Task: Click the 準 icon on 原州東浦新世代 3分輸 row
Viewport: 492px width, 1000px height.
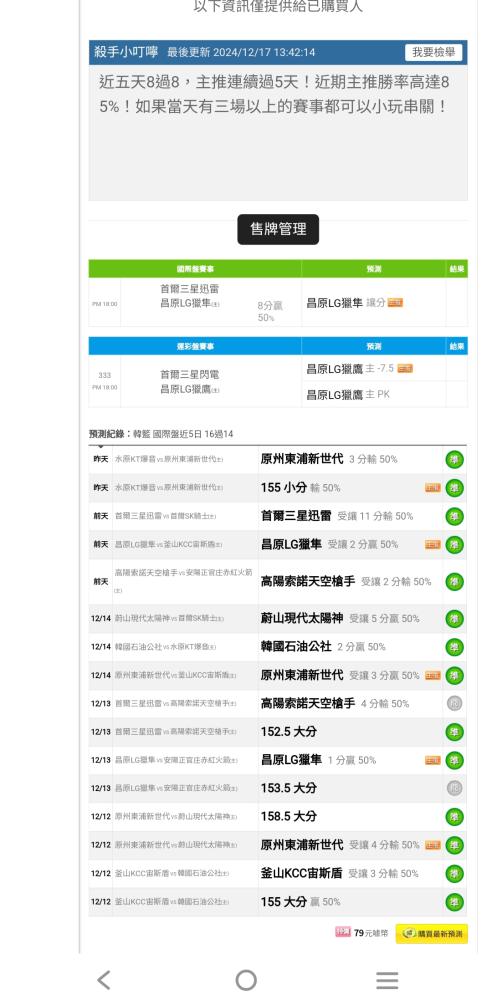Action: [454, 459]
